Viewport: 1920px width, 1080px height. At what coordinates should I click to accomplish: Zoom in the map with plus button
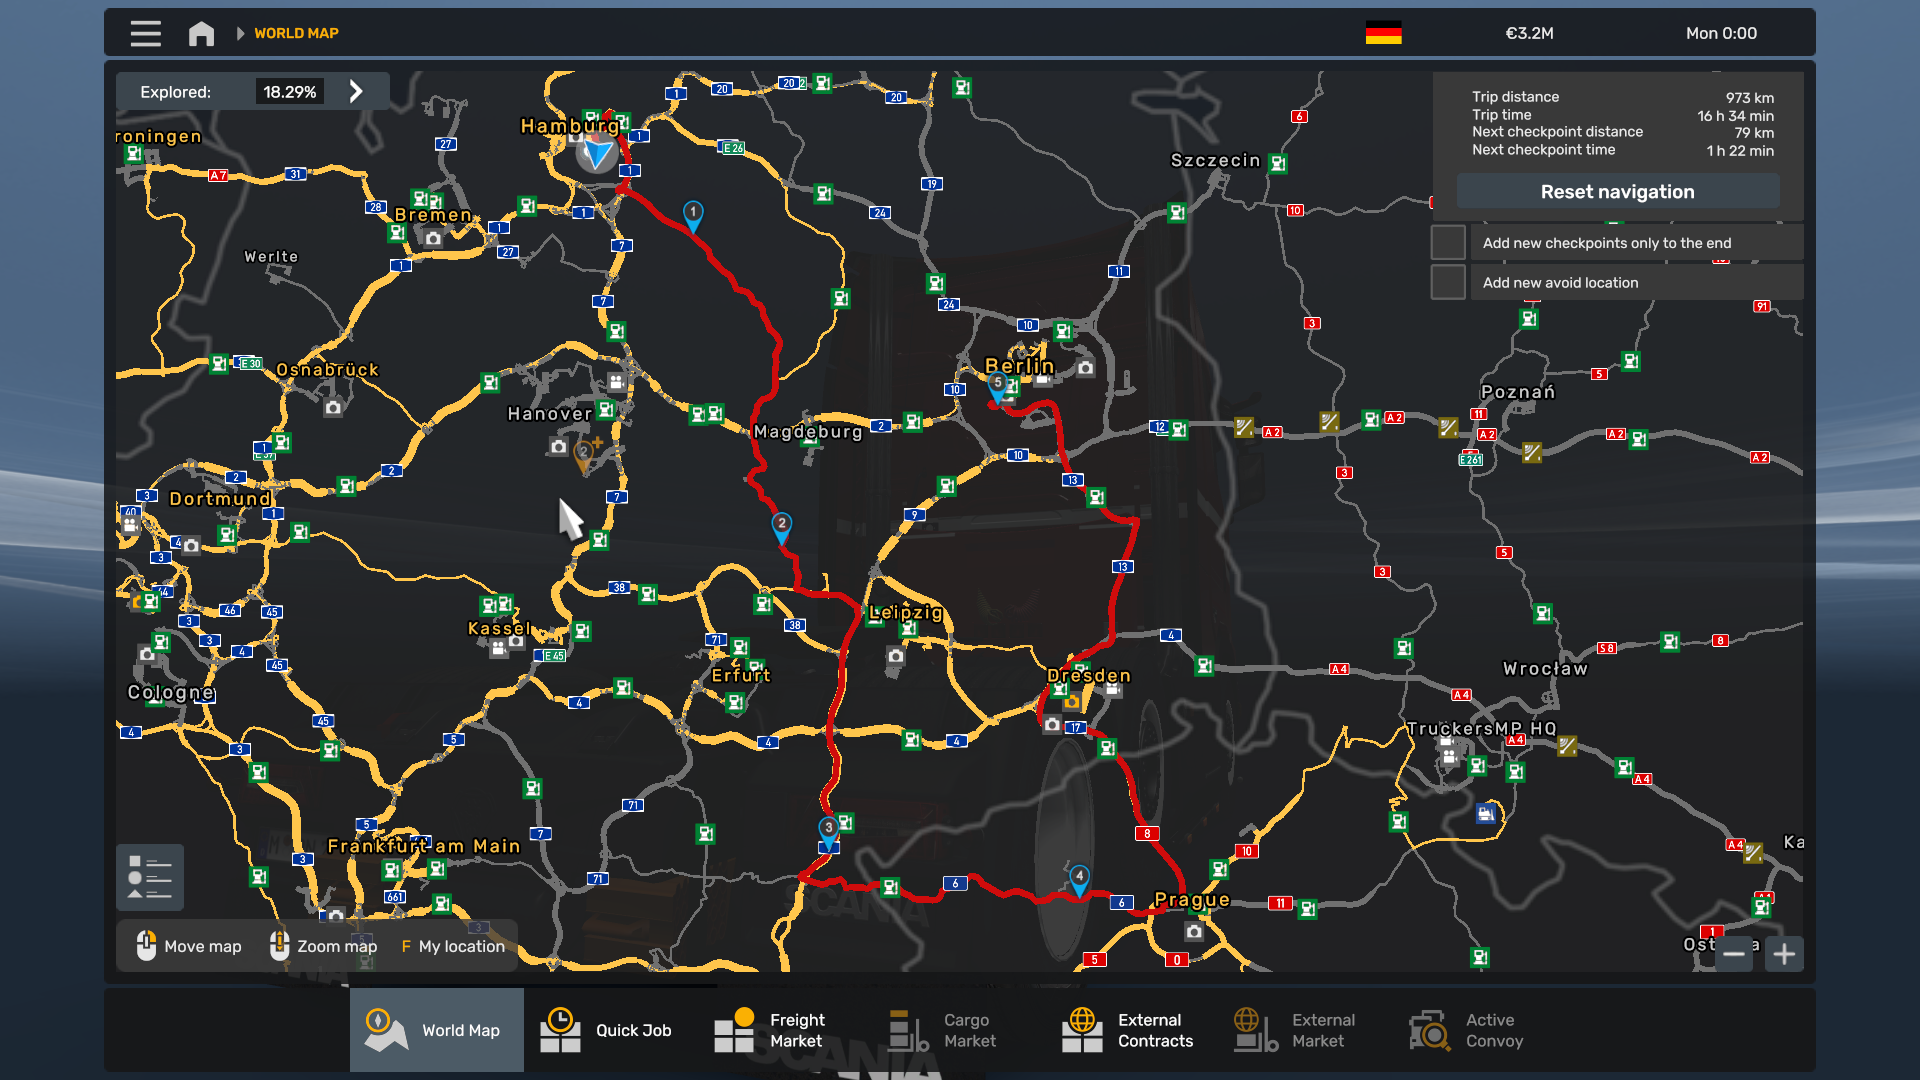pyautogui.click(x=1784, y=954)
